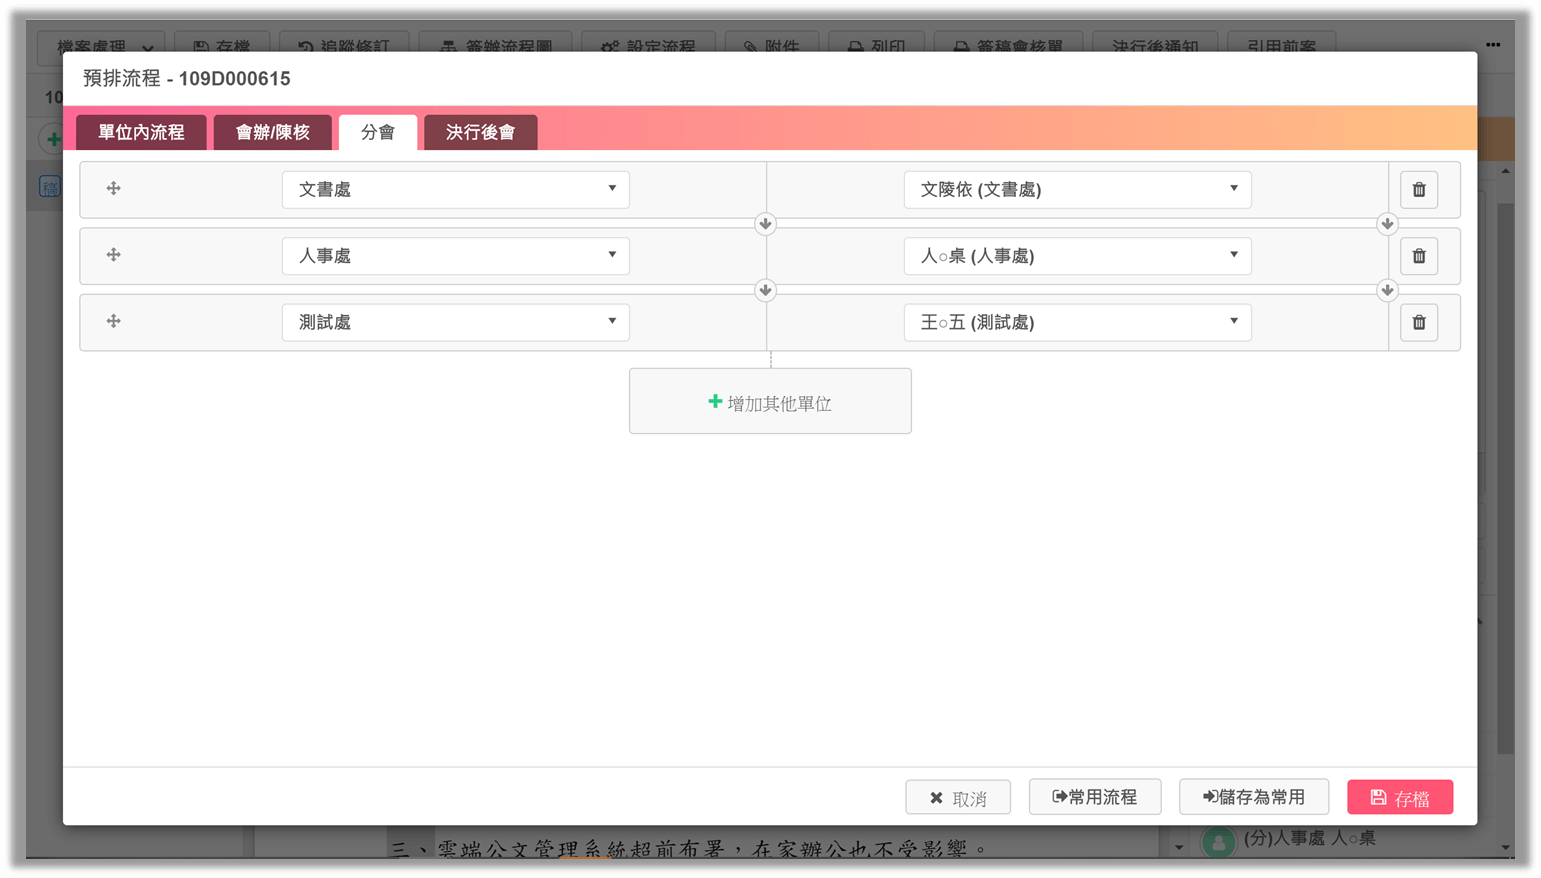Click the drag handle of 人事處 row
1541x878 pixels.
[x=114, y=255]
